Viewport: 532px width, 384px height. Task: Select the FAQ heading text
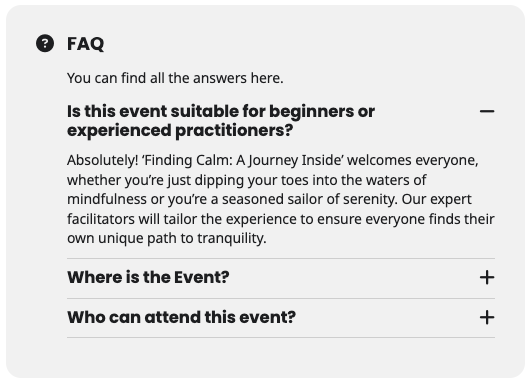point(86,44)
